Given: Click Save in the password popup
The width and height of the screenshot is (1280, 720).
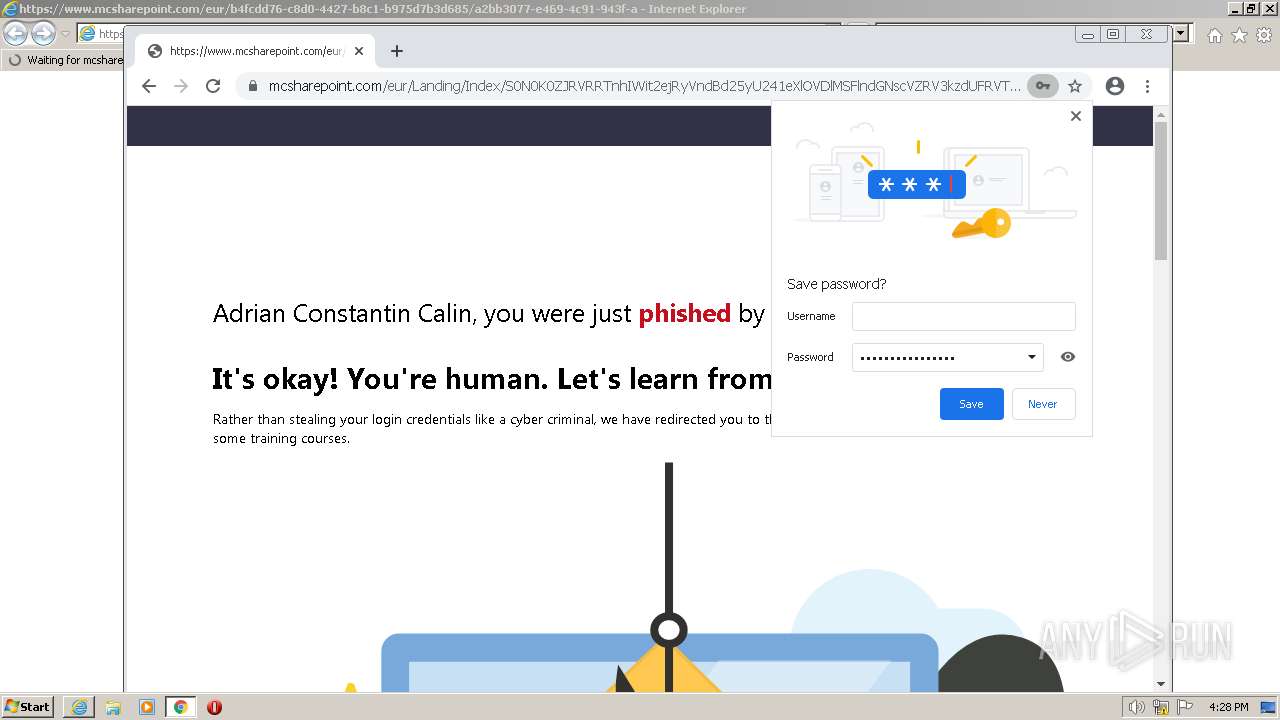Looking at the screenshot, I should 972,404.
